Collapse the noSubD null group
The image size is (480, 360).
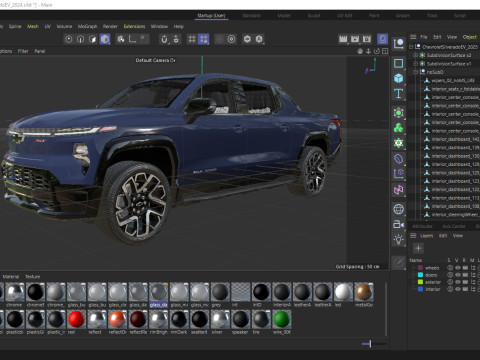point(415,72)
